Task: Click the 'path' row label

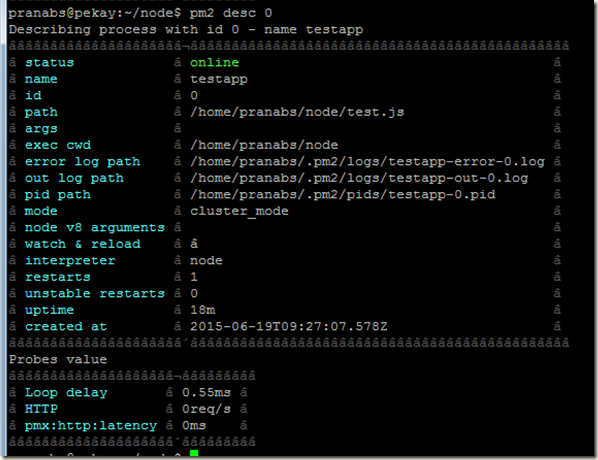Action: click(41, 113)
